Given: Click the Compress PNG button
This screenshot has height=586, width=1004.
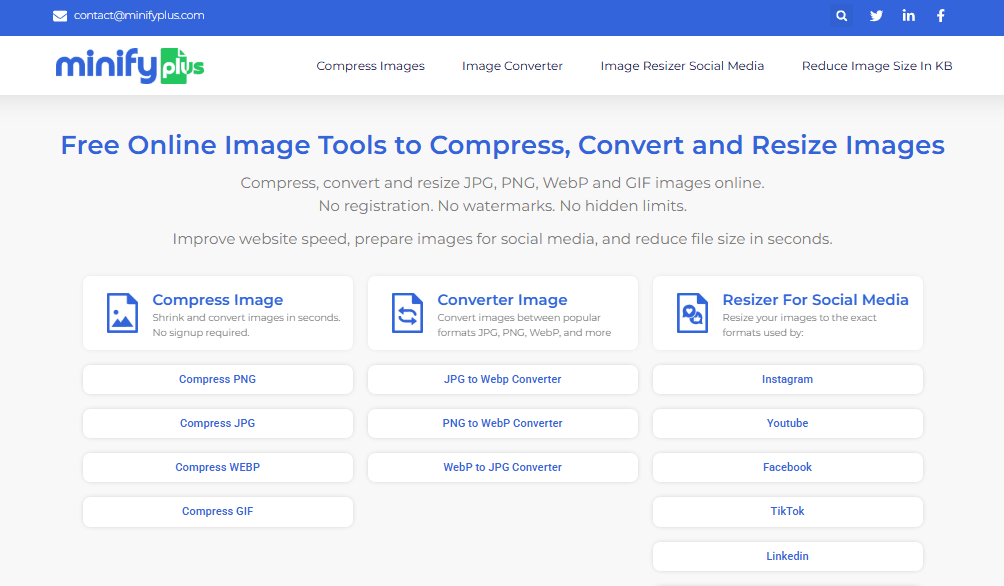Looking at the screenshot, I should click(x=217, y=379).
